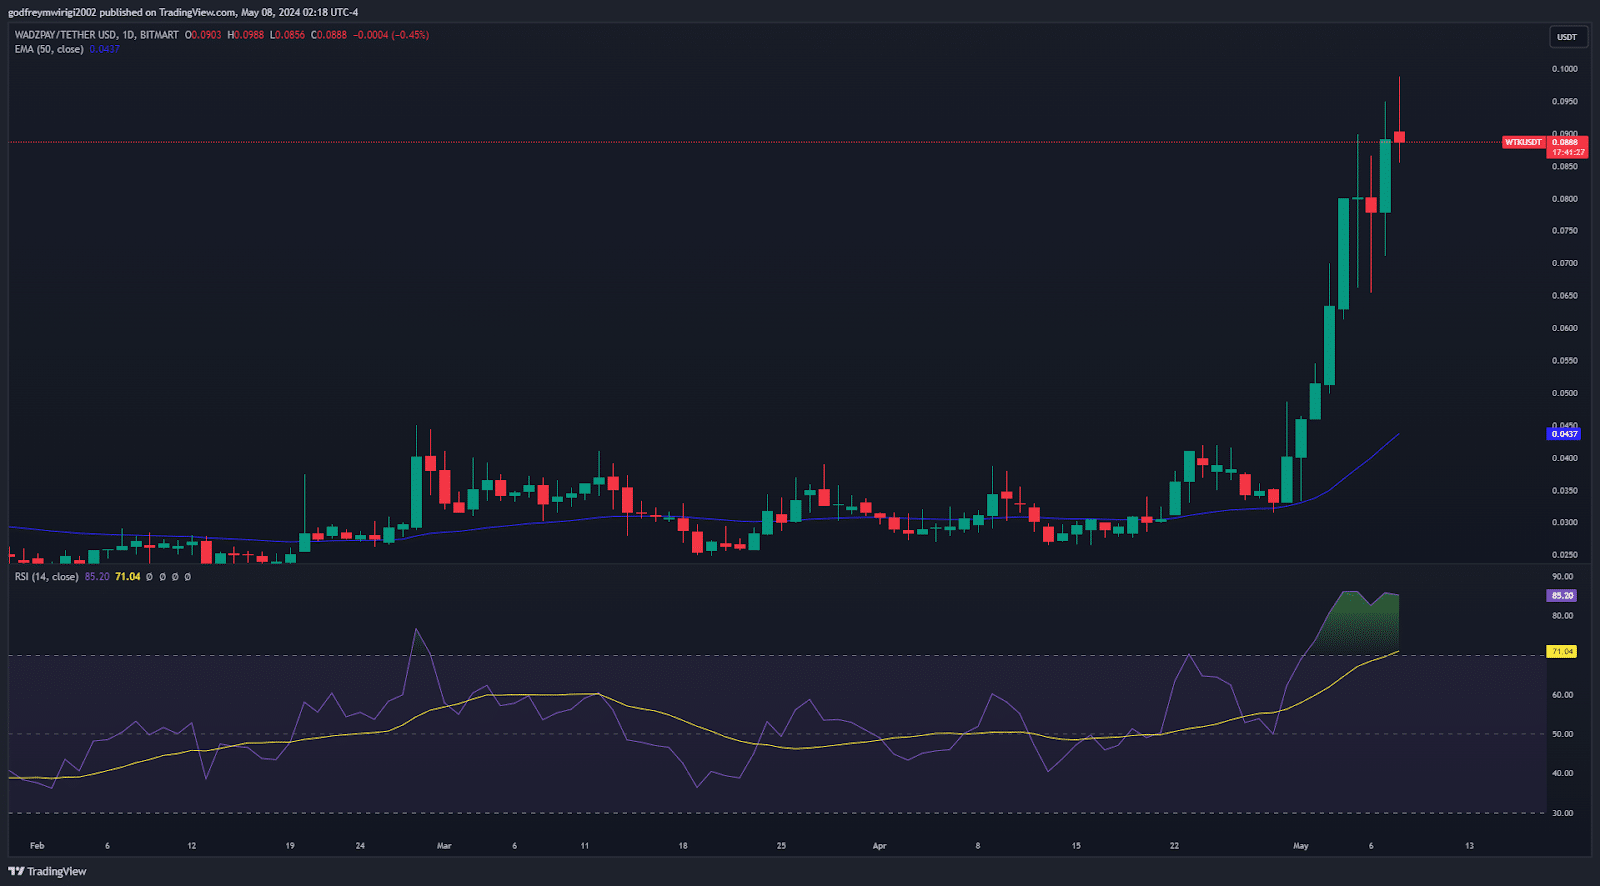The height and width of the screenshot is (886, 1600).
Task: Click the Mar label on time axis
Action: pyautogui.click(x=444, y=846)
